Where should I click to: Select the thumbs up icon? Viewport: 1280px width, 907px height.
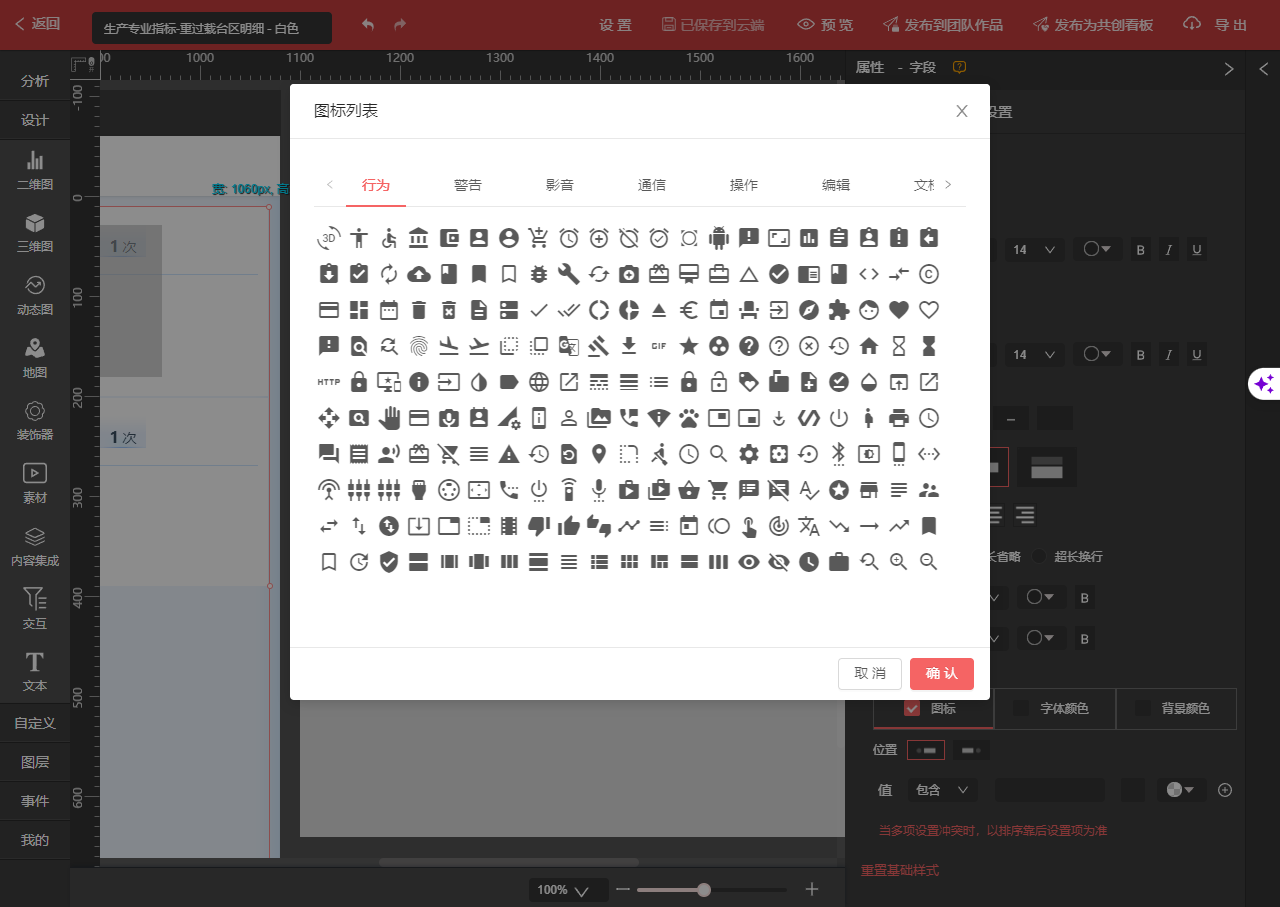click(x=568, y=526)
